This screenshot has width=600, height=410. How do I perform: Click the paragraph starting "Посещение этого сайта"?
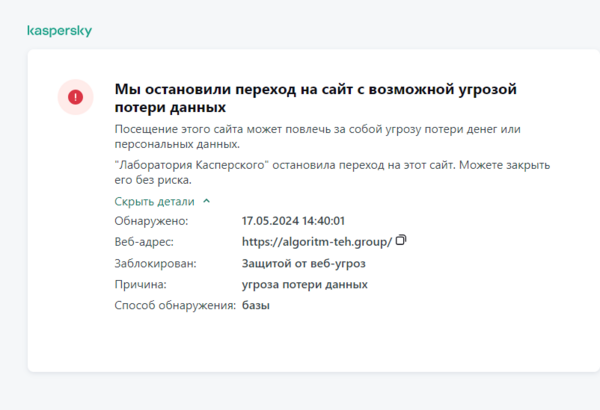tap(317, 137)
